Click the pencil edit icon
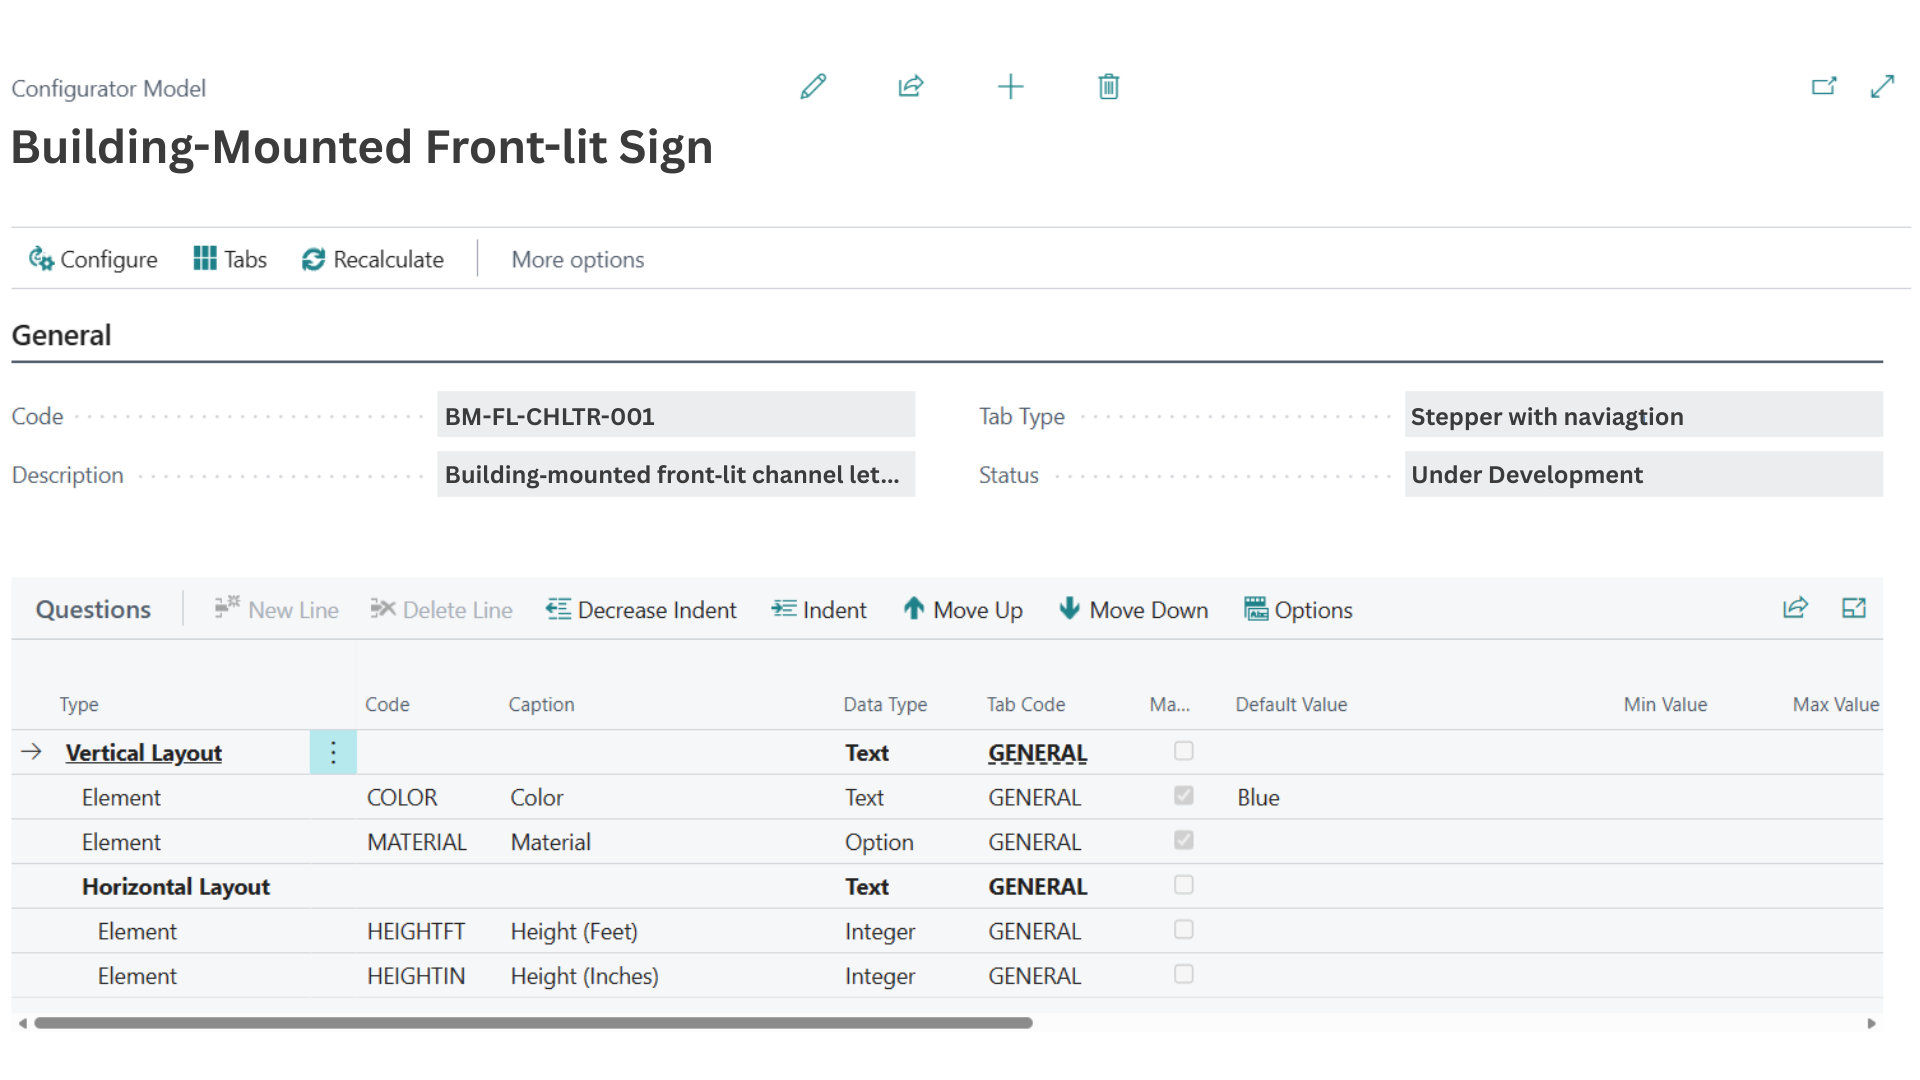 point(813,87)
